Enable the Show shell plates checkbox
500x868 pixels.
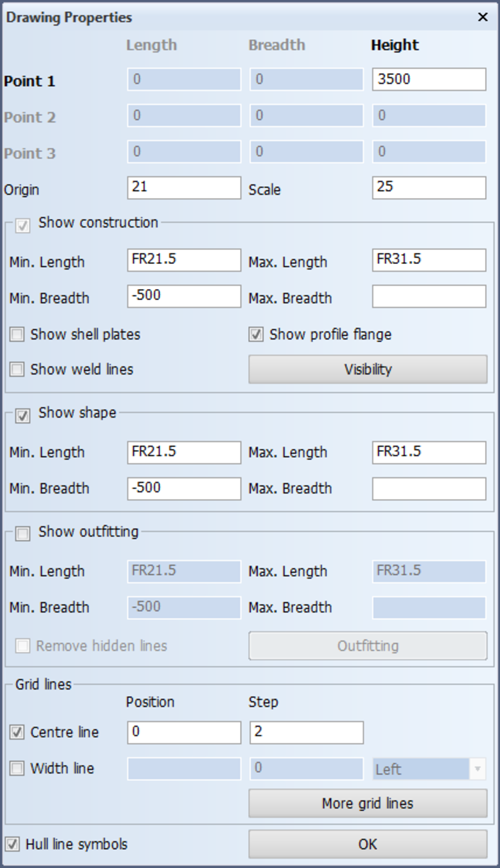point(17,334)
